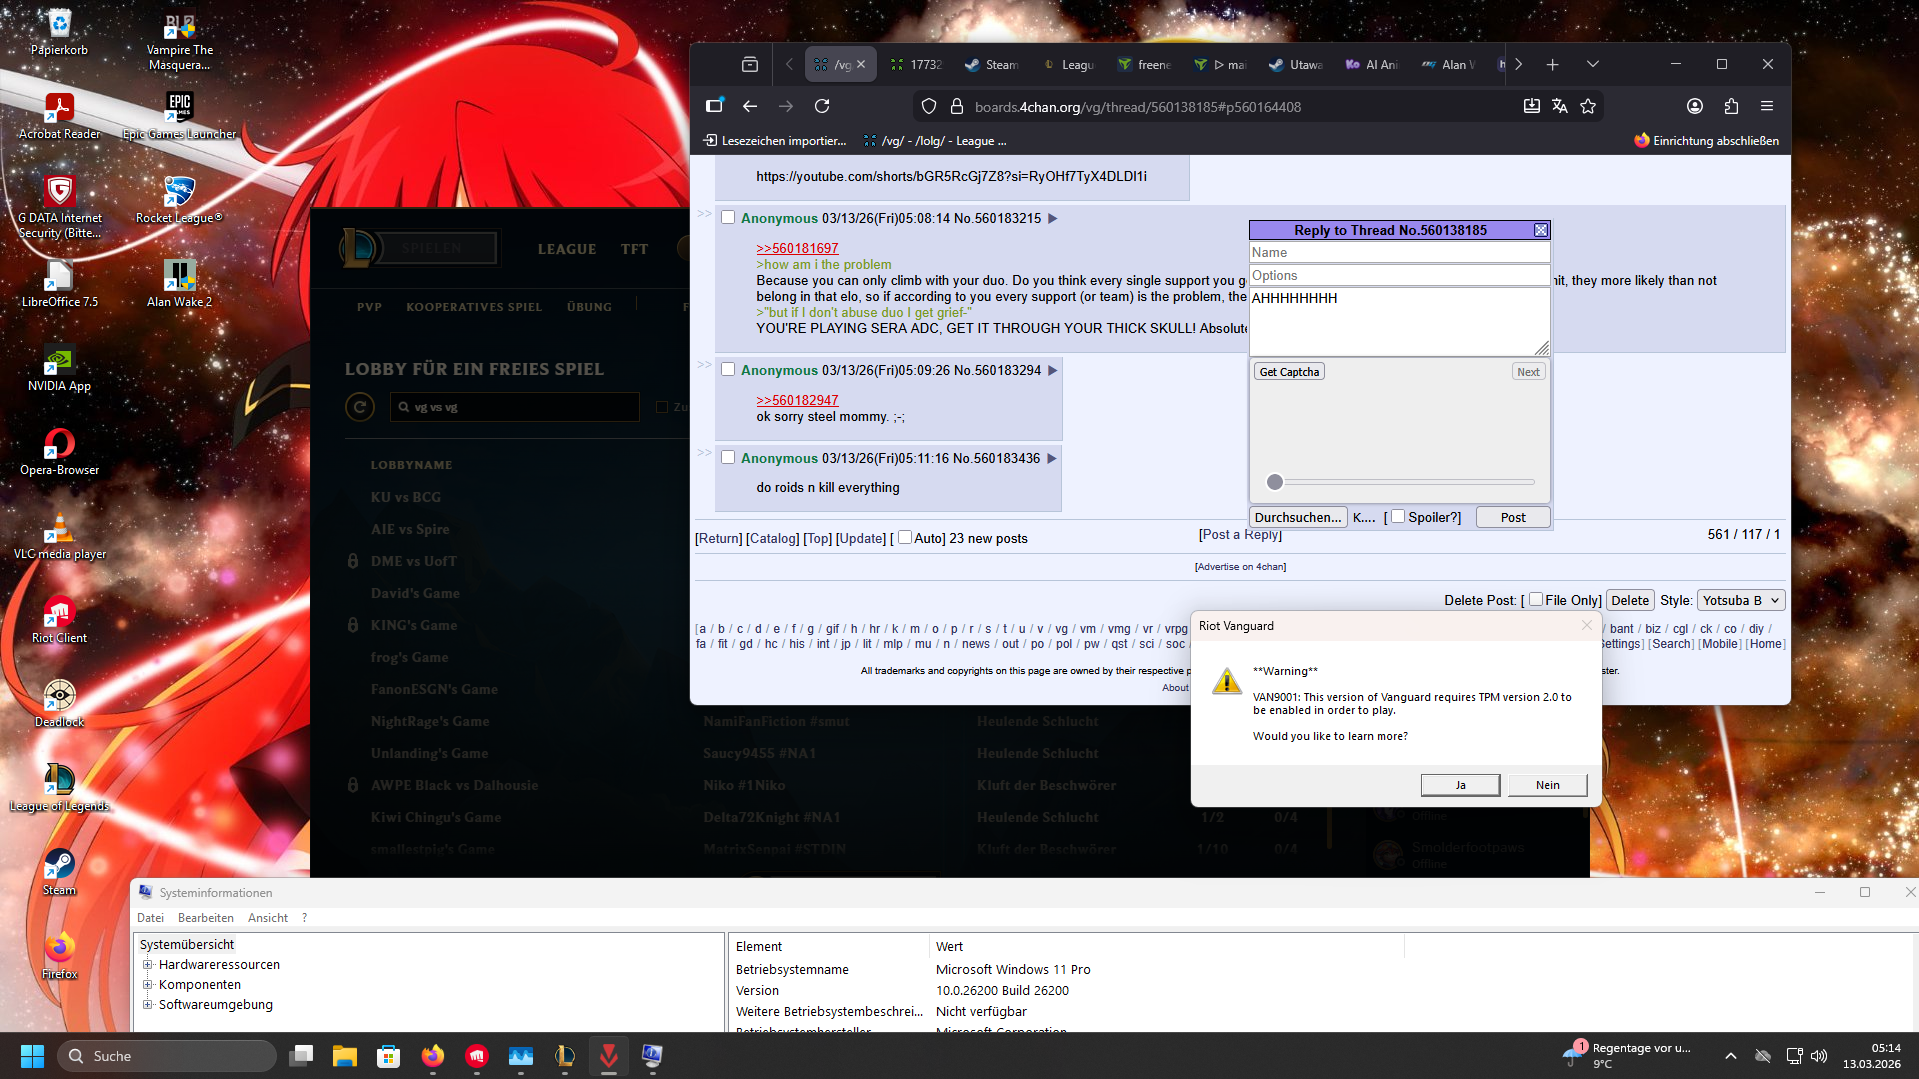Click Nein in the Riot Vanguard dialog
The width and height of the screenshot is (1919, 1079).
1547,785
